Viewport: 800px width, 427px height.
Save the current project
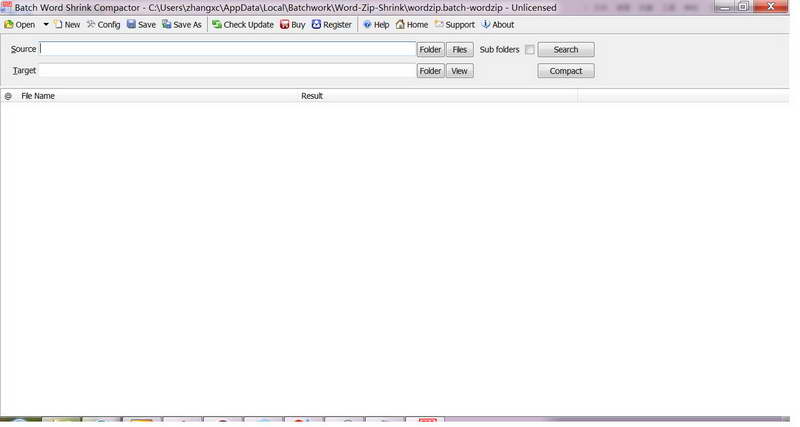tap(141, 24)
